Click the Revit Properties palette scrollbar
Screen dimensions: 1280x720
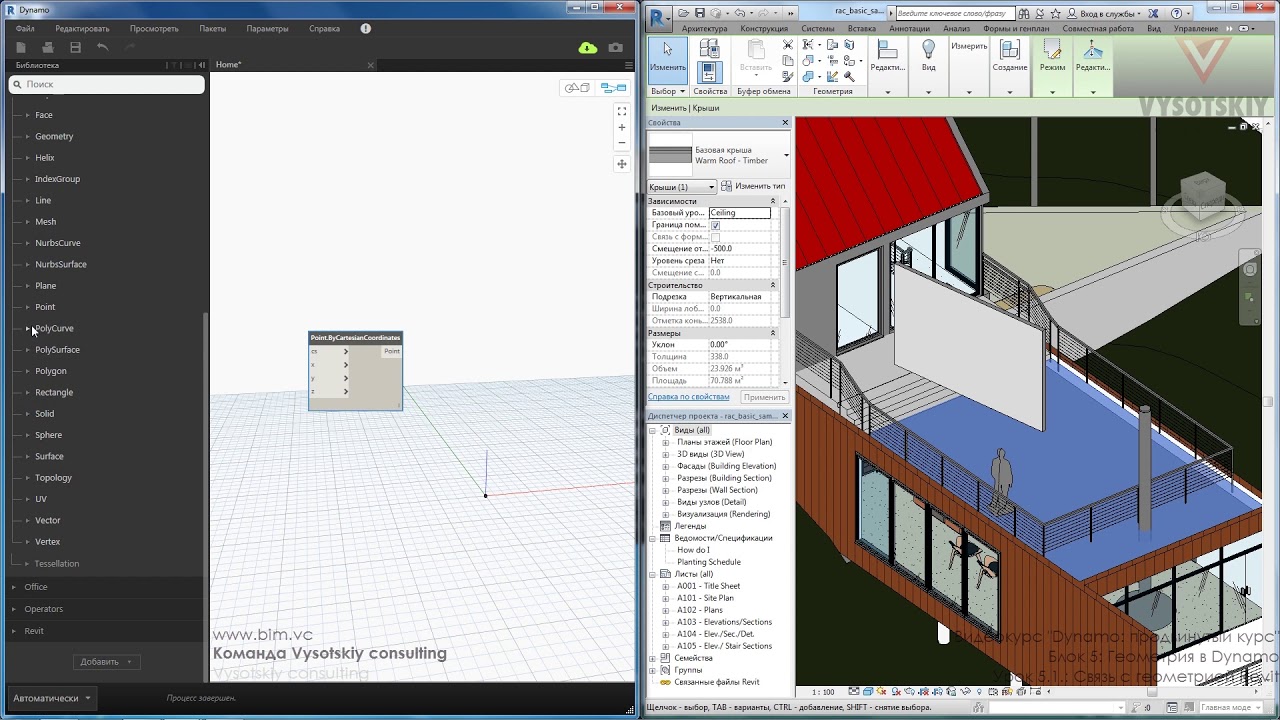click(785, 260)
